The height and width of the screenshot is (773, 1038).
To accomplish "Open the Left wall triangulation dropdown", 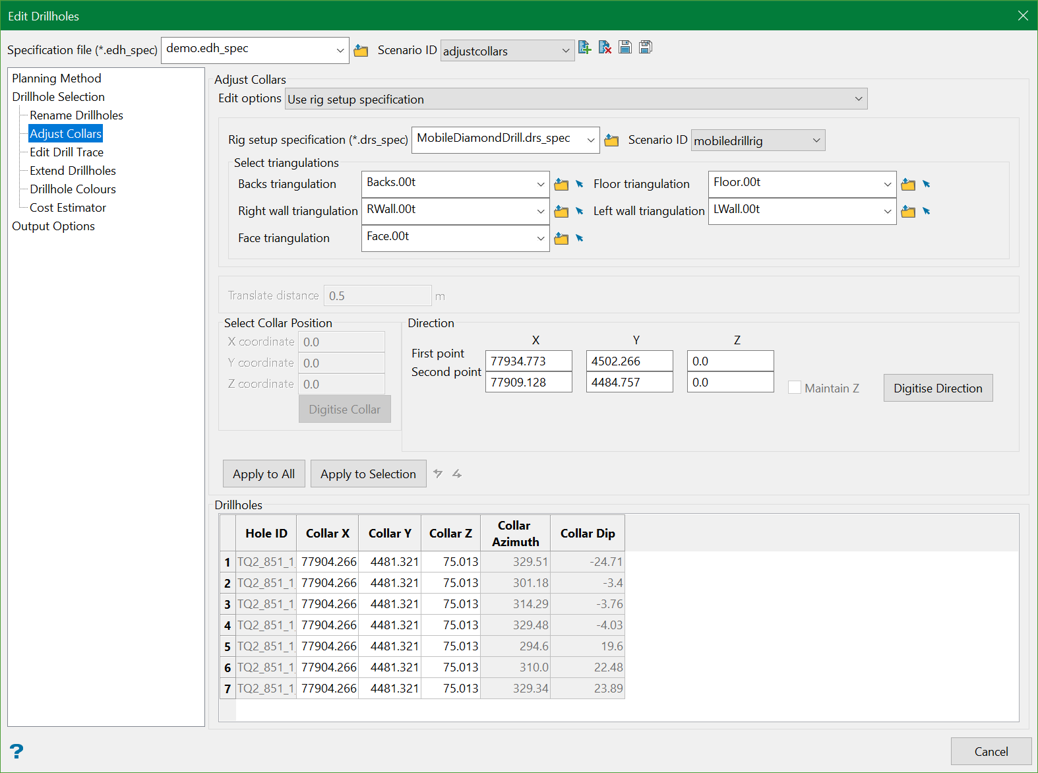I will 887,211.
